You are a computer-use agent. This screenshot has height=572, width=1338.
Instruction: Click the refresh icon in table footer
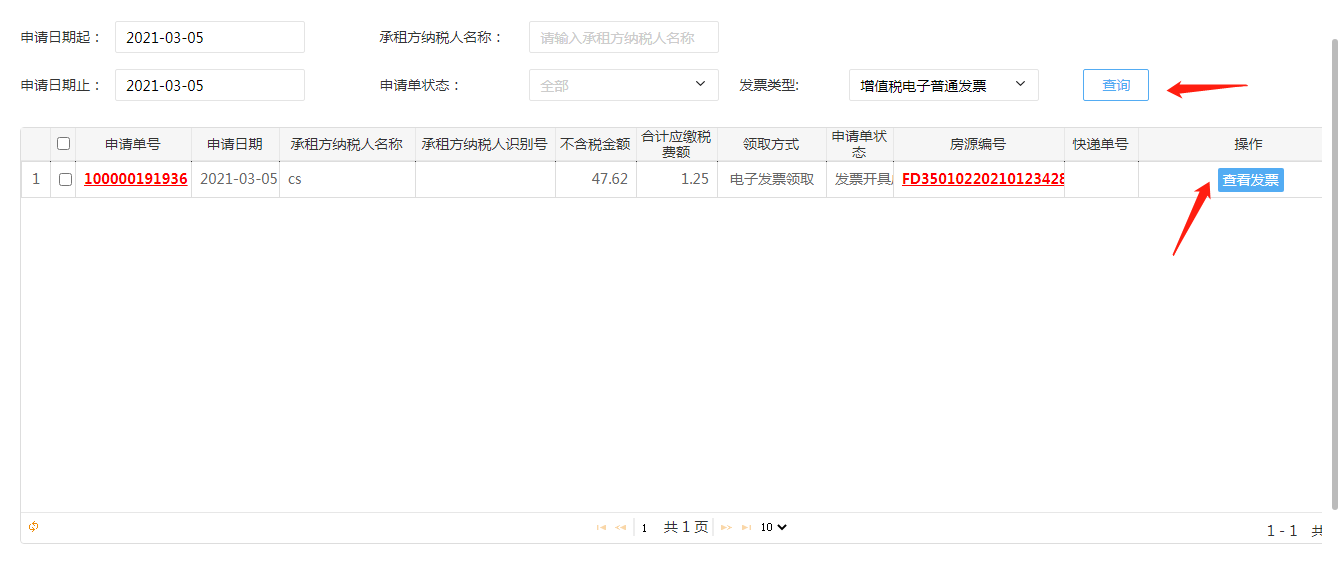click(33, 527)
